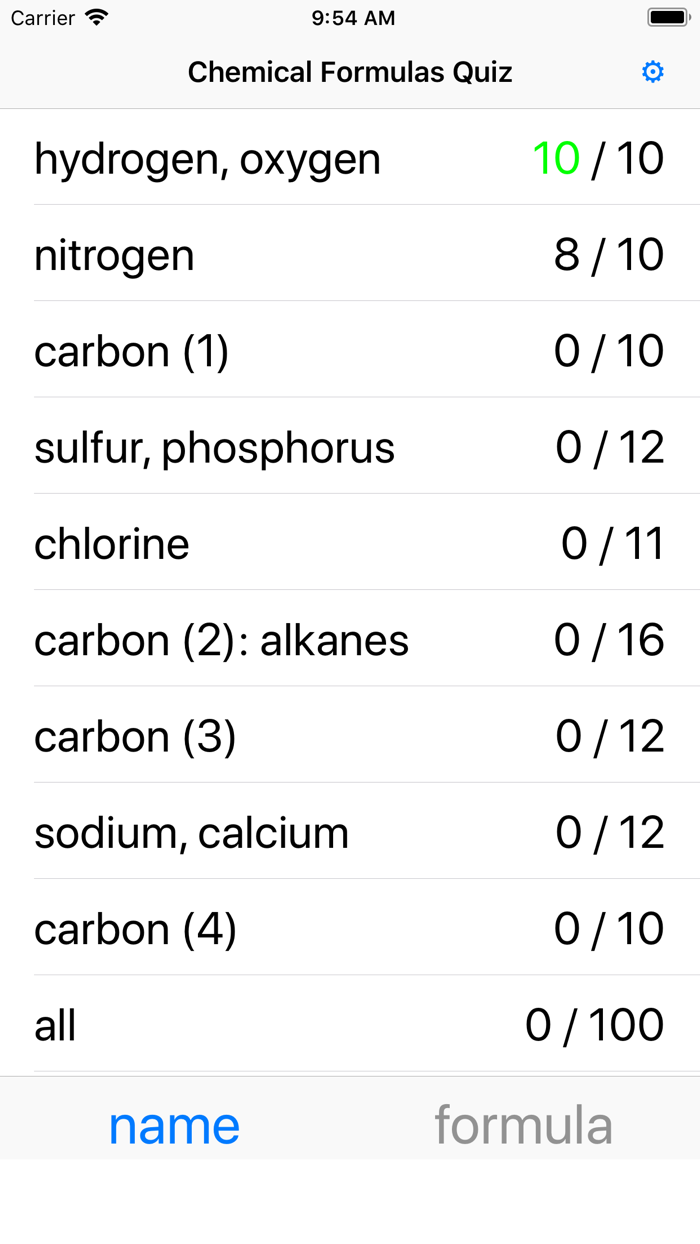This screenshot has height=1244, width=700.
Task: Open the carbon (3) quiz
Action: 350,736
